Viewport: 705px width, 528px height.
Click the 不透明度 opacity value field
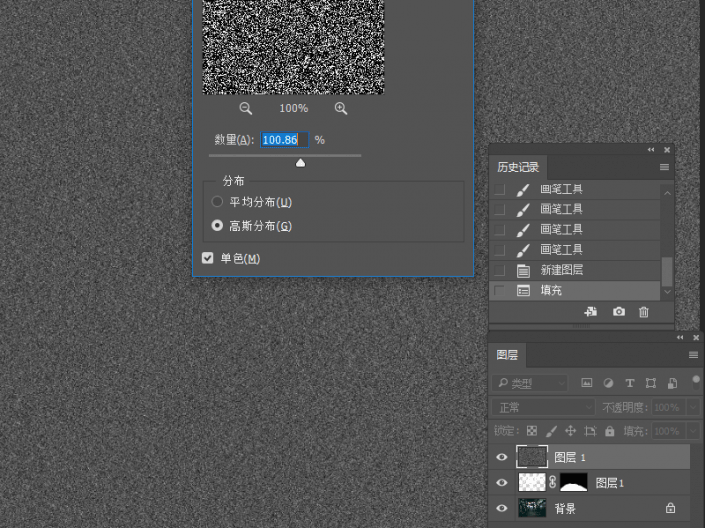[x=668, y=407]
